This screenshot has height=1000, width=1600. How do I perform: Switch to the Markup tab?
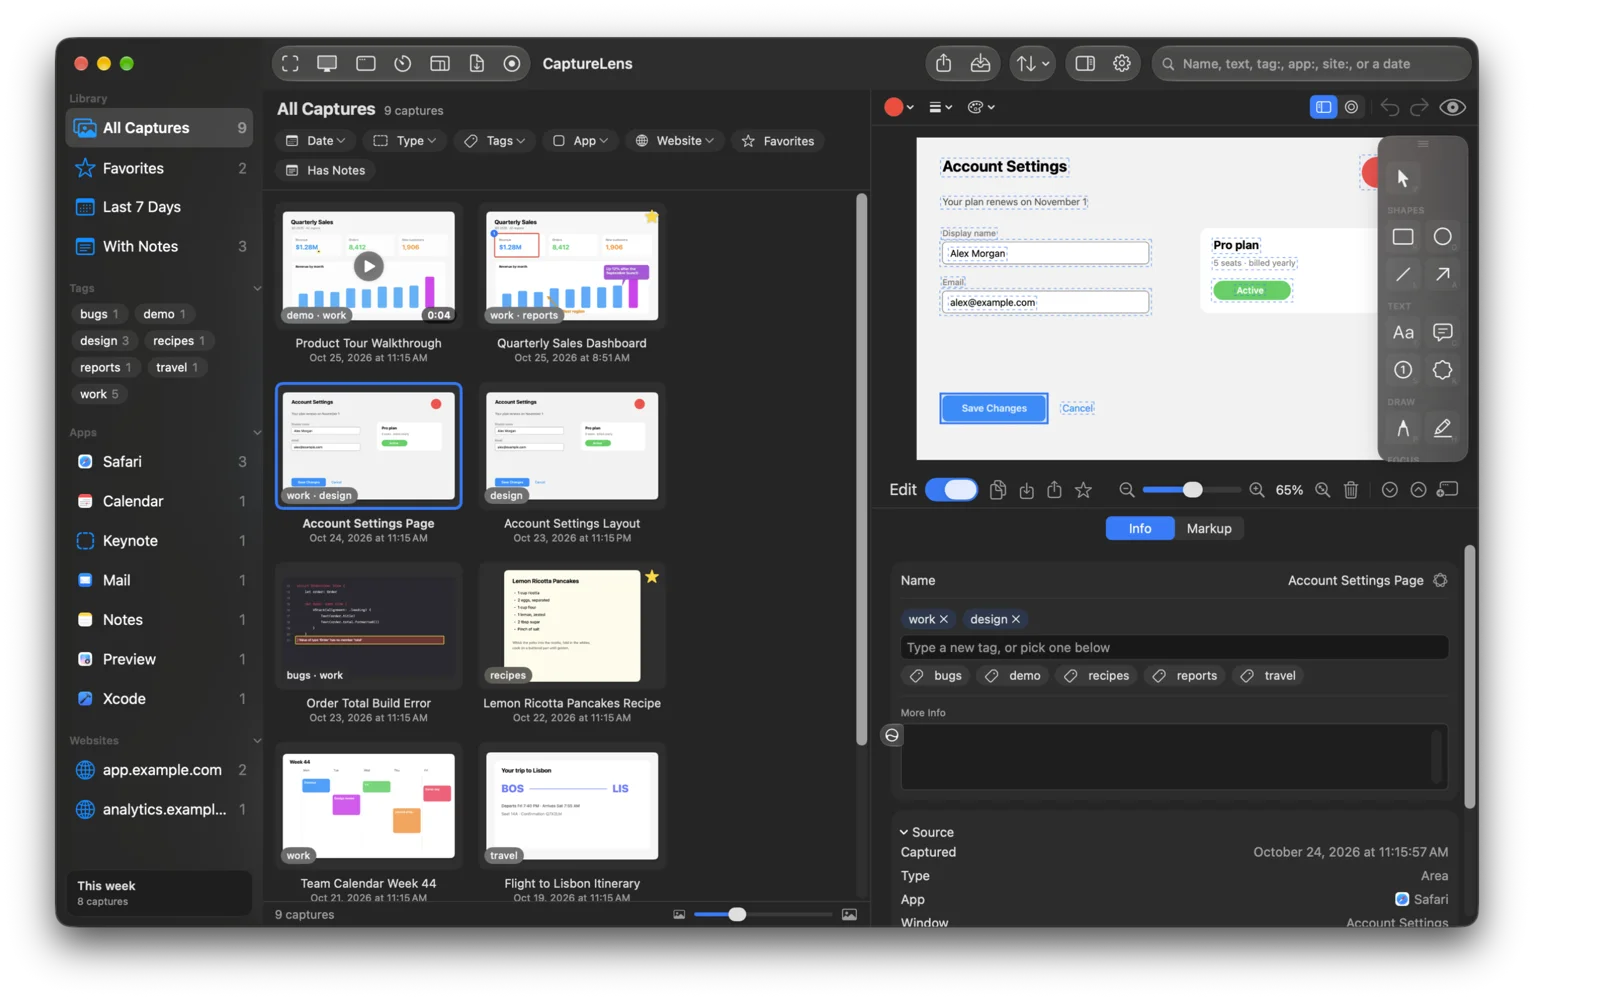[1209, 529]
